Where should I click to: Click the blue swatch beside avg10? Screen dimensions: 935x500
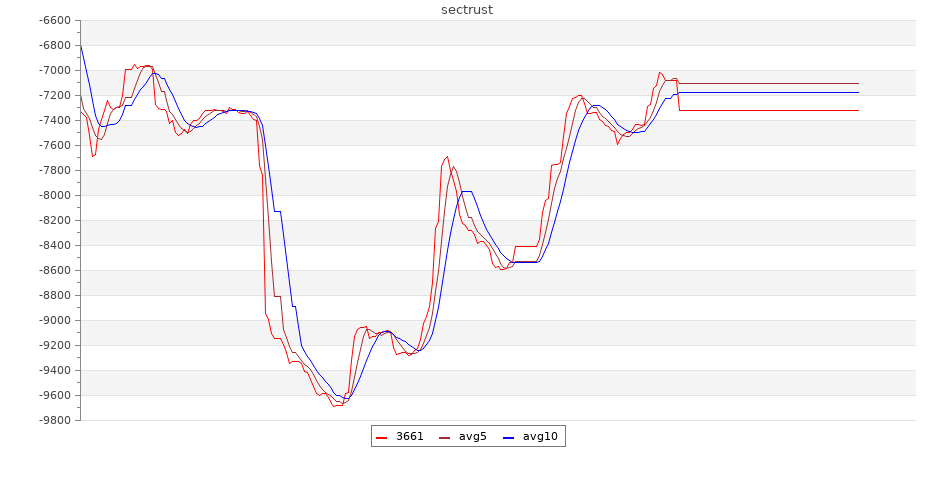pyautogui.click(x=508, y=437)
